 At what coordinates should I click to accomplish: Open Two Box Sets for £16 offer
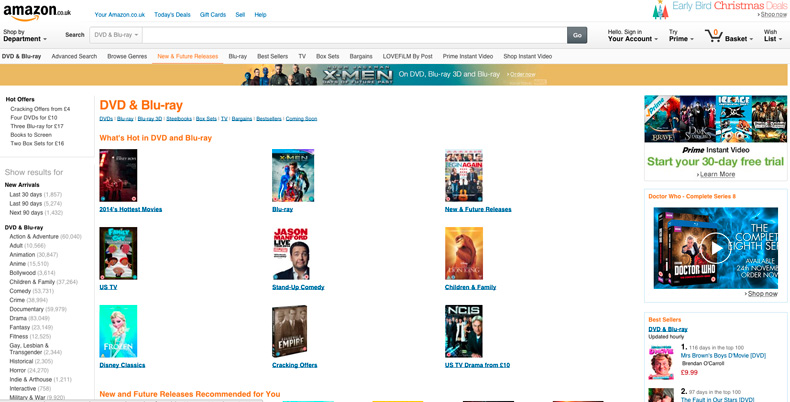pyautogui.click(x=37, y=143)
